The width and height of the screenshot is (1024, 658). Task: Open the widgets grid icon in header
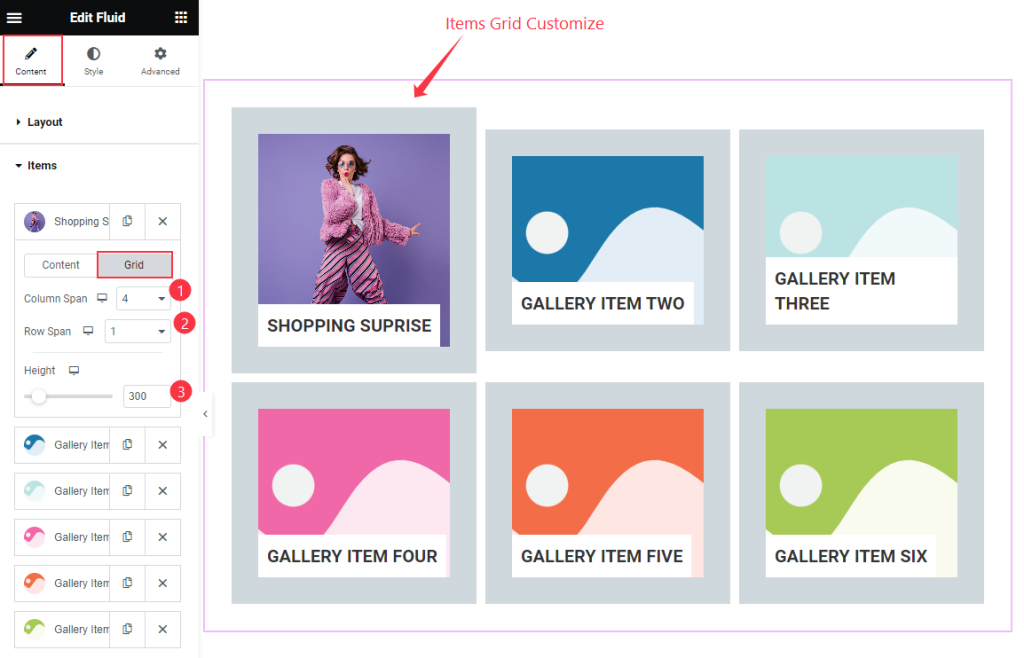[181, 18]
